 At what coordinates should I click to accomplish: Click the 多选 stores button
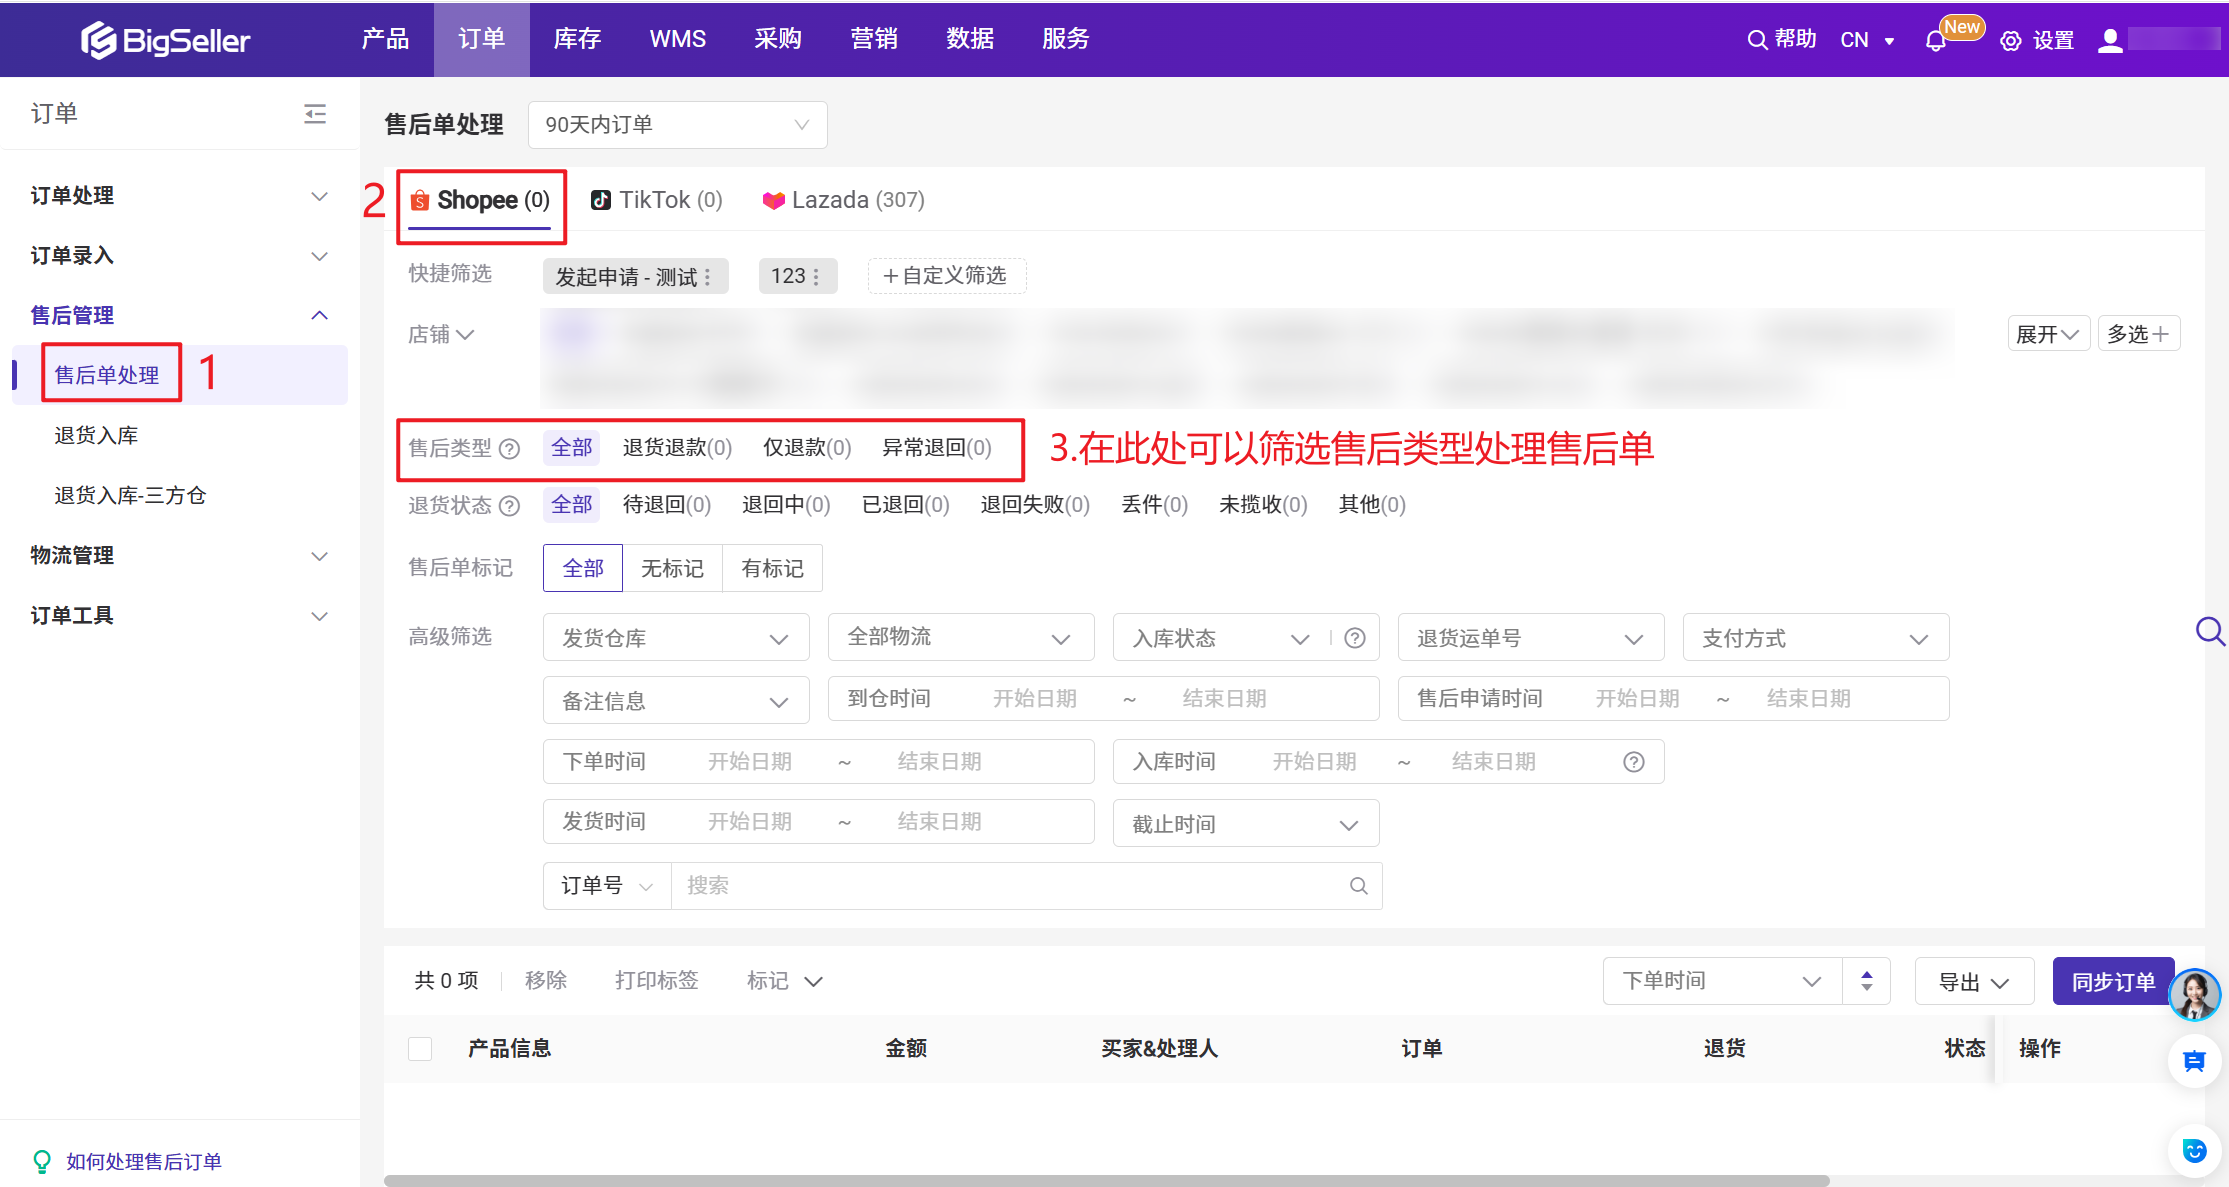pyautogui.click(x=2138, y=334)
